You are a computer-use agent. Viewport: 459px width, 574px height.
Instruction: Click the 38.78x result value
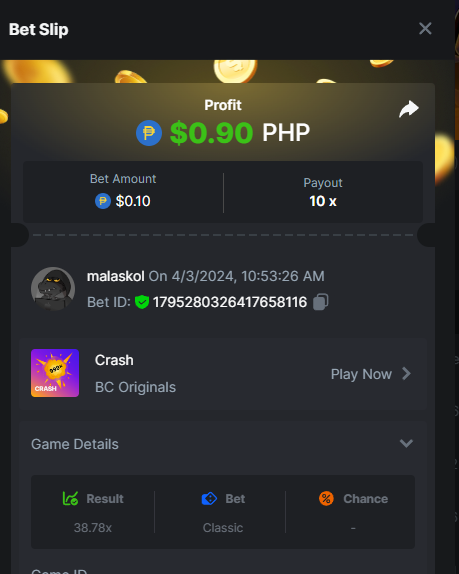93,528
